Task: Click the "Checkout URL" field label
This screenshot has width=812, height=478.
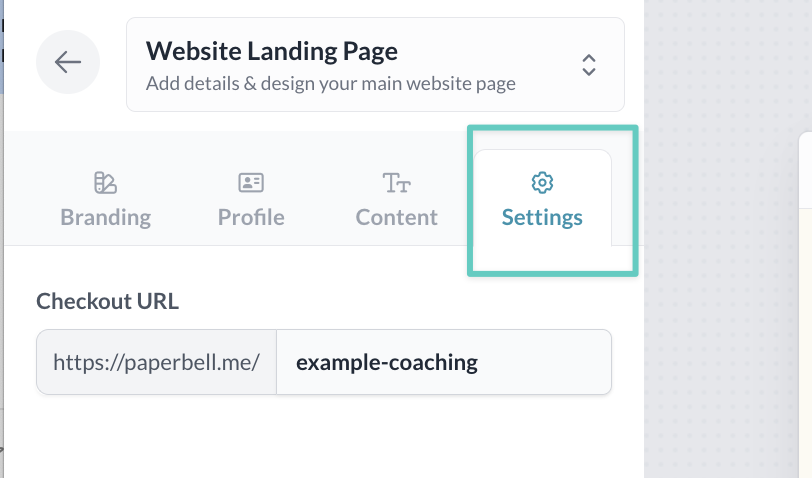Action: pyautogui.click(x=107, y=301)
